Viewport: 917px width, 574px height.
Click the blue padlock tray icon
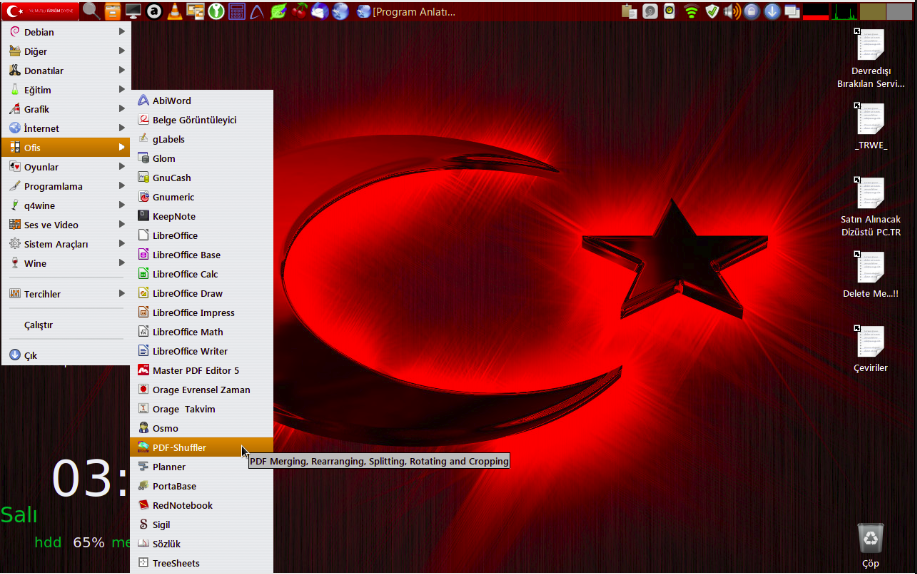(752, 11)
